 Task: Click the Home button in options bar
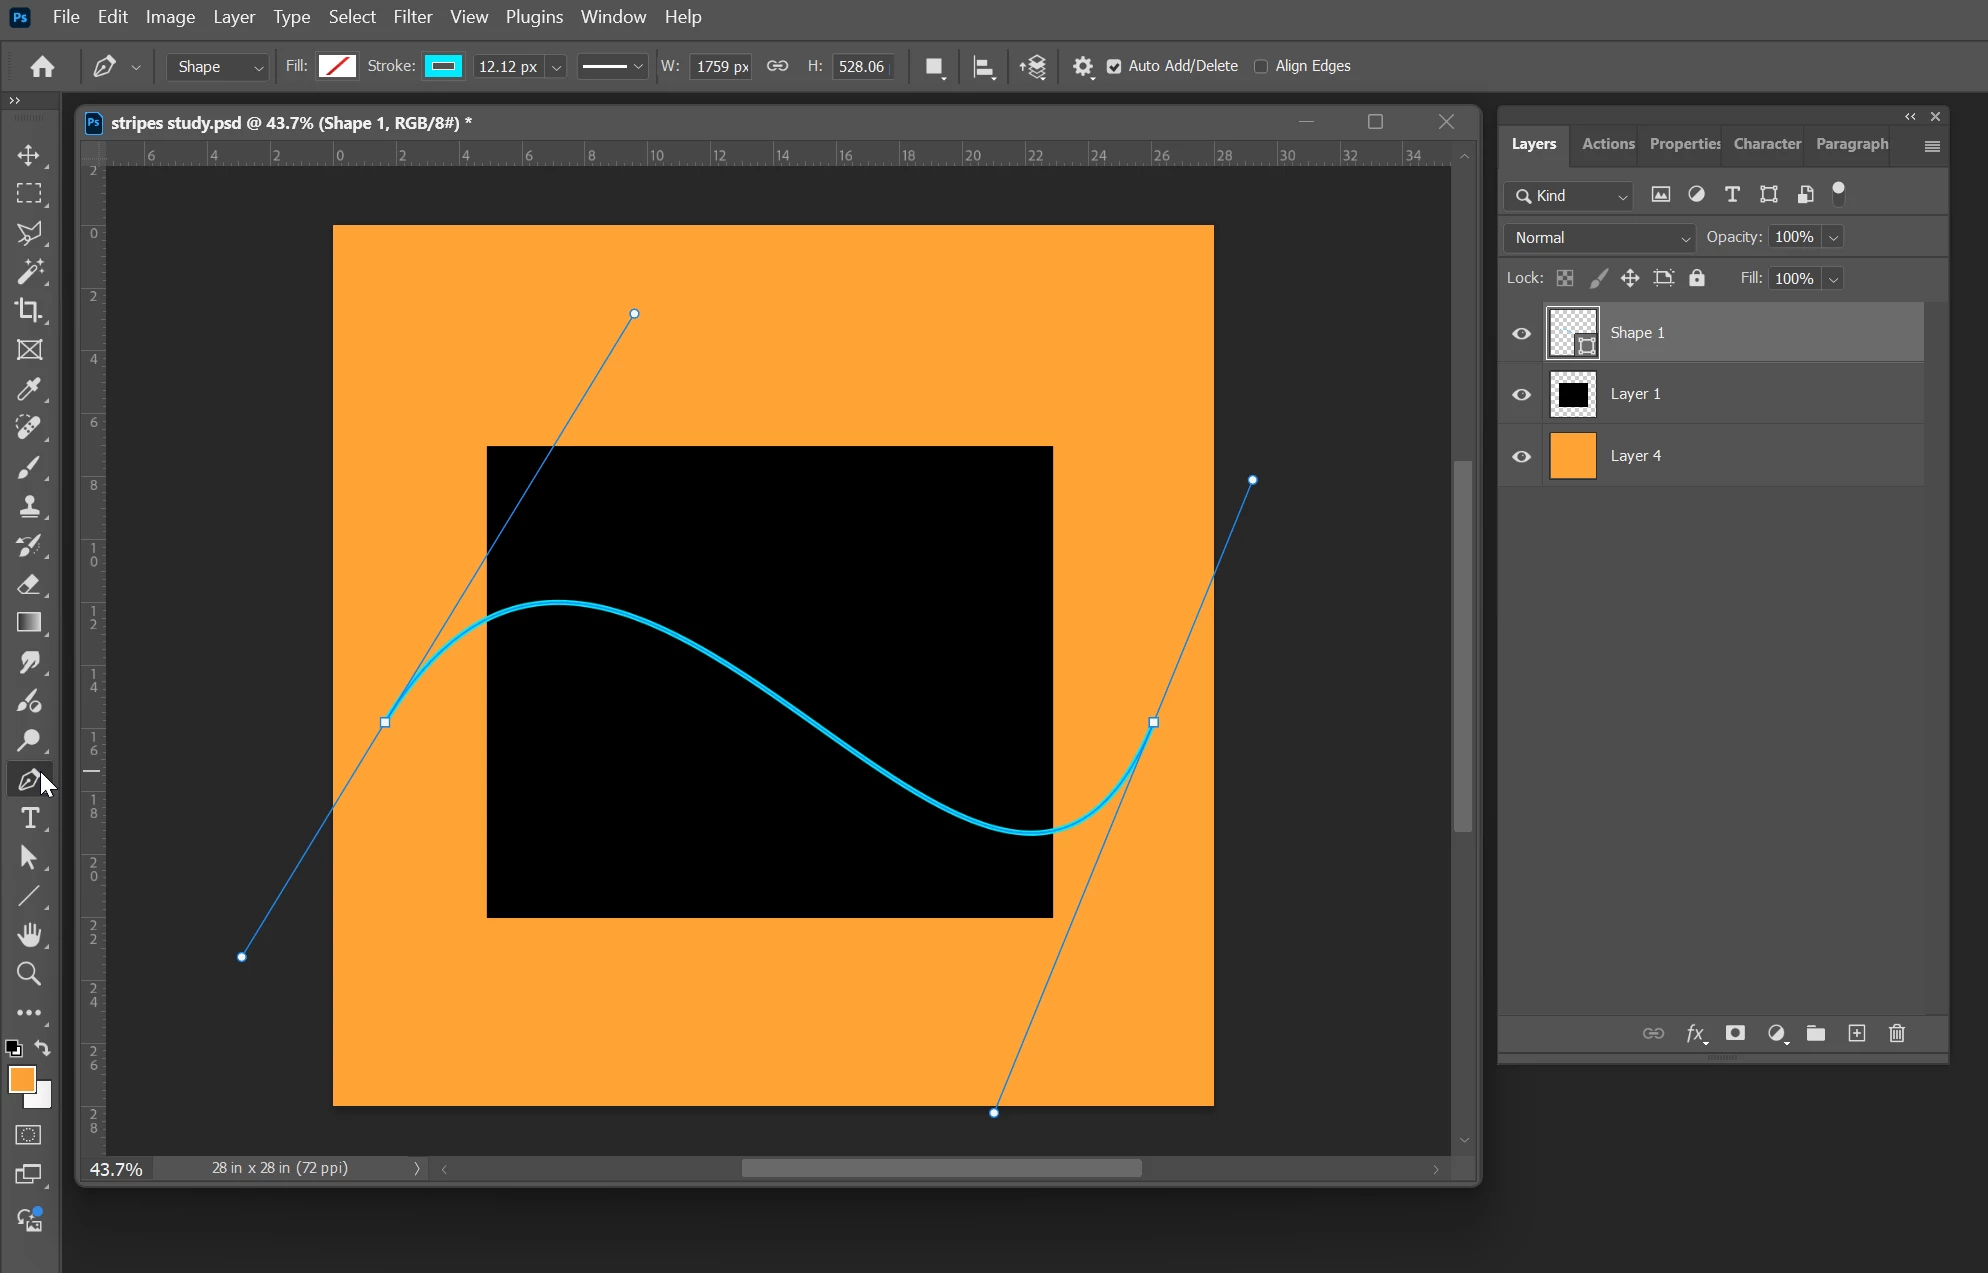(x=42, y=66)
